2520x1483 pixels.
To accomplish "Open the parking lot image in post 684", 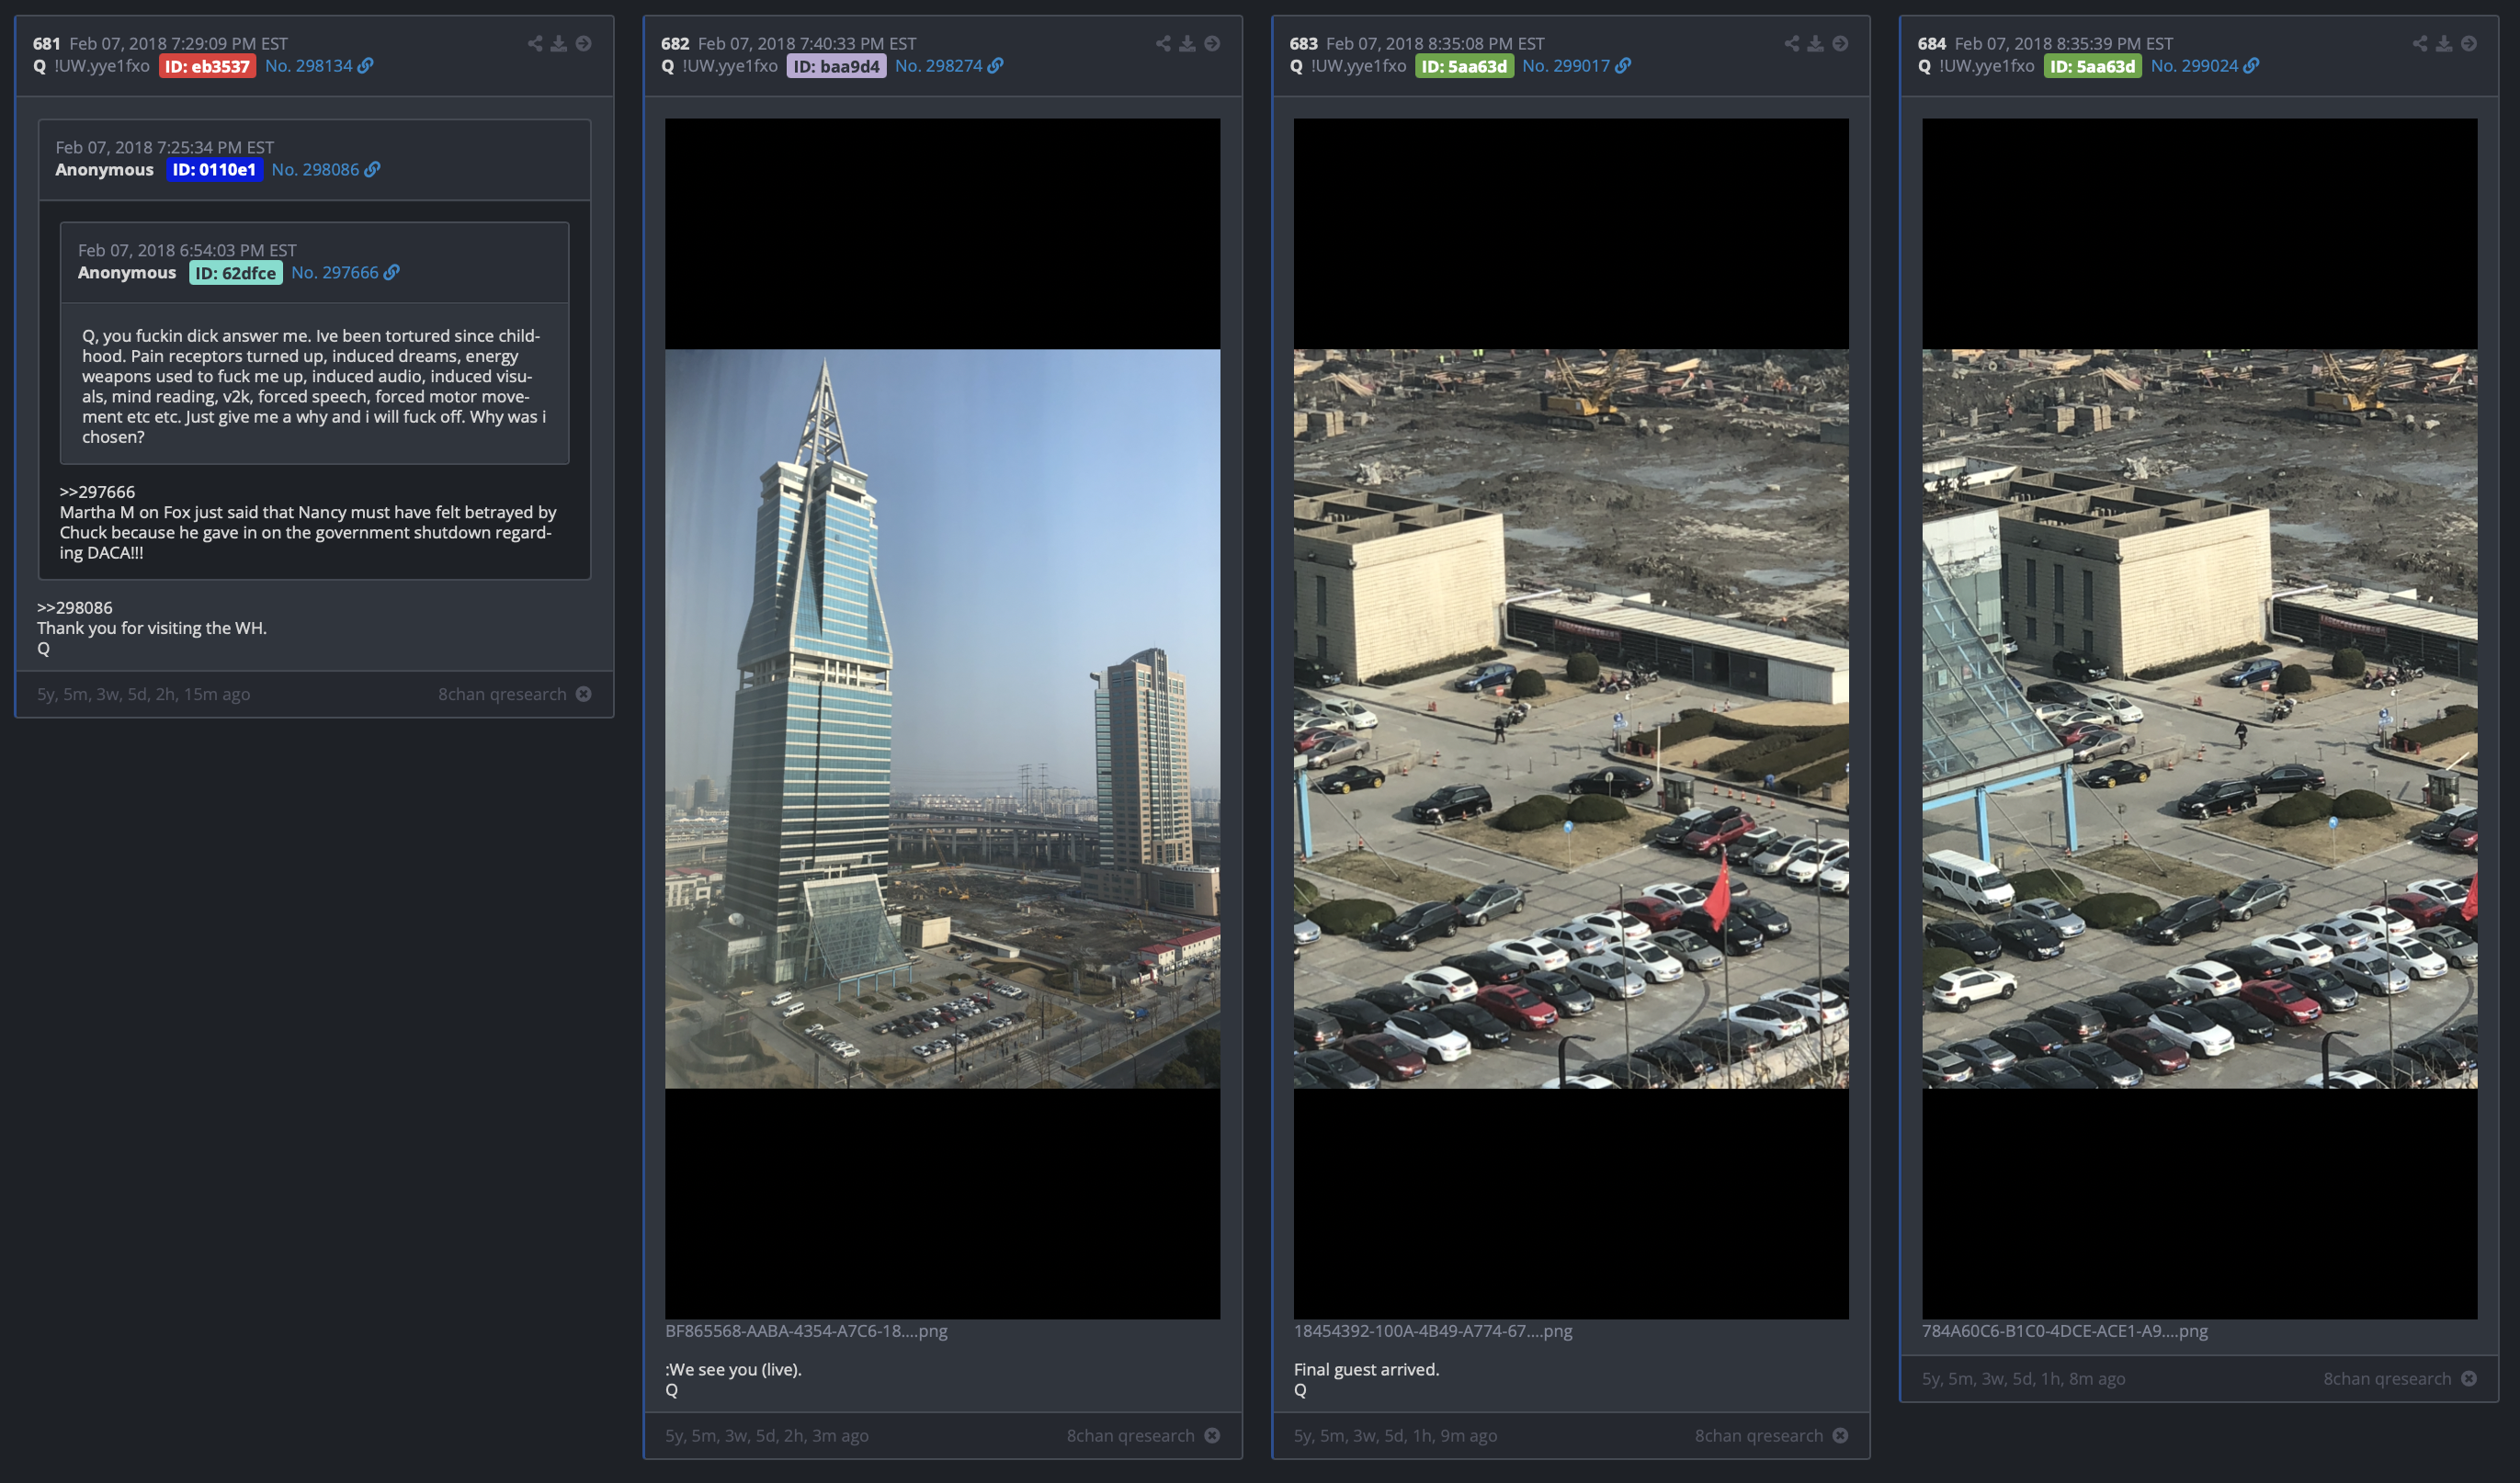I will pos(2199,718).
